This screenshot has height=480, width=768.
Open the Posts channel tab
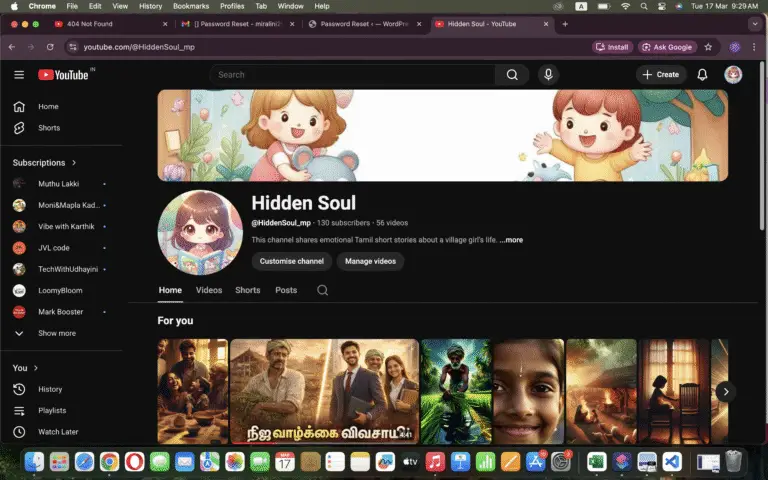pos(286,290)
